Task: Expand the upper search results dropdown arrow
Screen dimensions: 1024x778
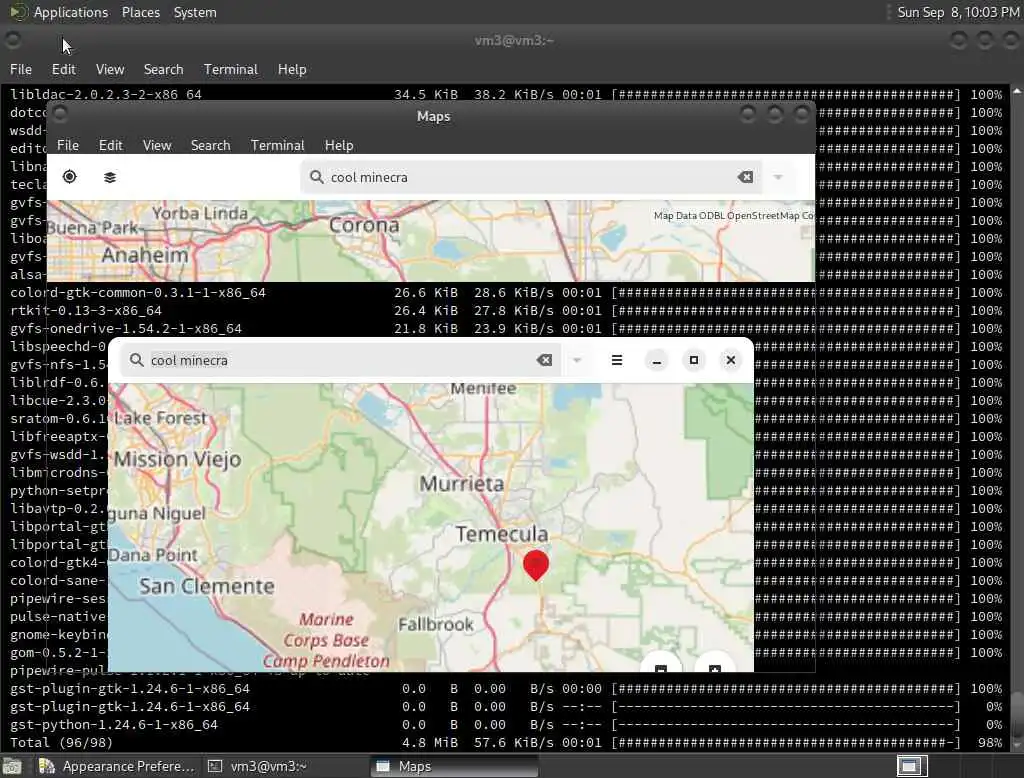Action: point(778,177)
